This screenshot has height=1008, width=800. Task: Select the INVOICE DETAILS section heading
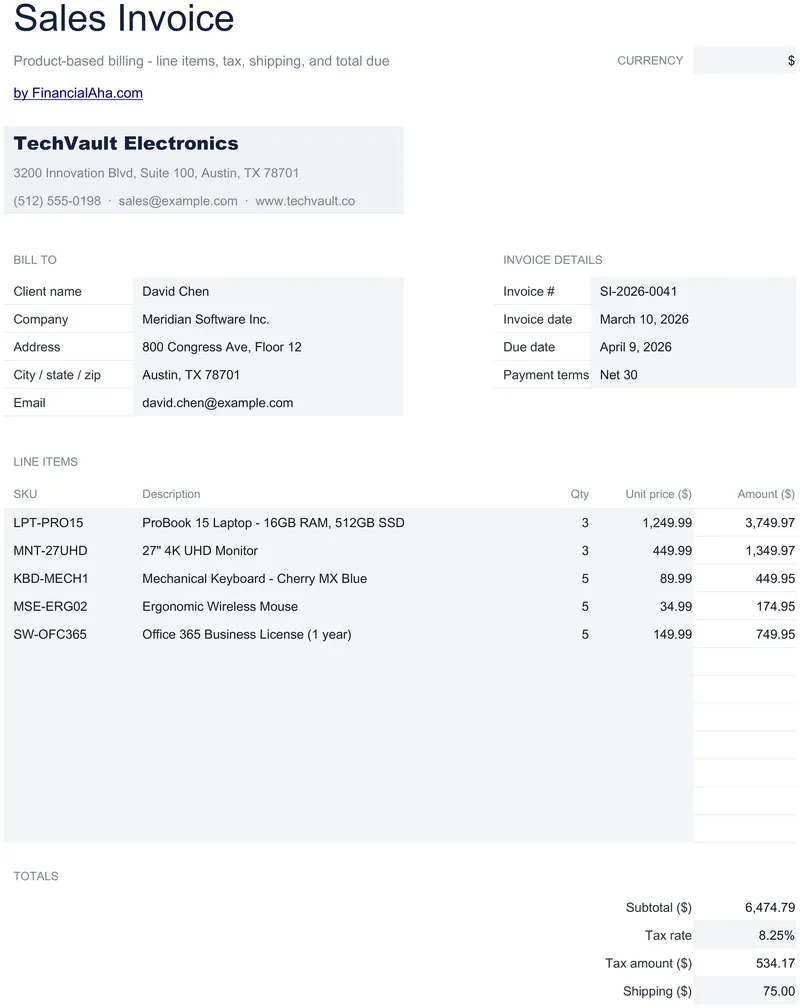tap(552, 260)
